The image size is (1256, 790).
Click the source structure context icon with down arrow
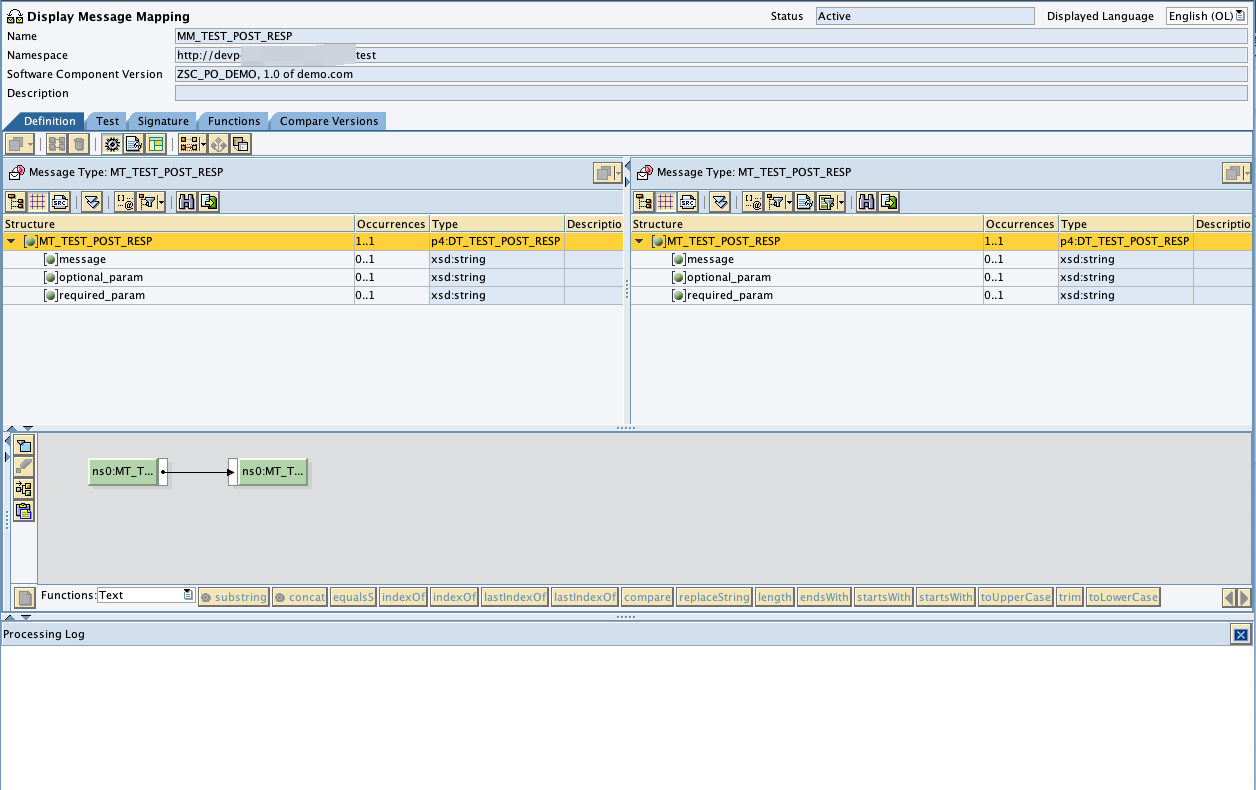click(x=92, y=202)
